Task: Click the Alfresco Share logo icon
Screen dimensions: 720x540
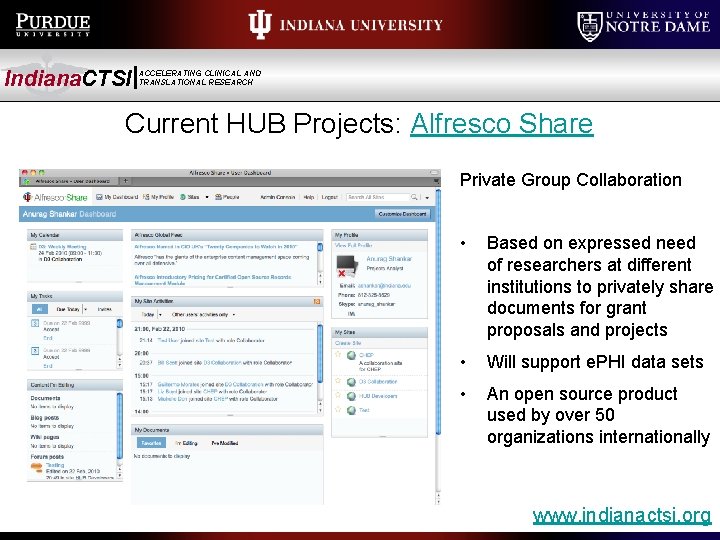Action: click(x=27, y=197)
